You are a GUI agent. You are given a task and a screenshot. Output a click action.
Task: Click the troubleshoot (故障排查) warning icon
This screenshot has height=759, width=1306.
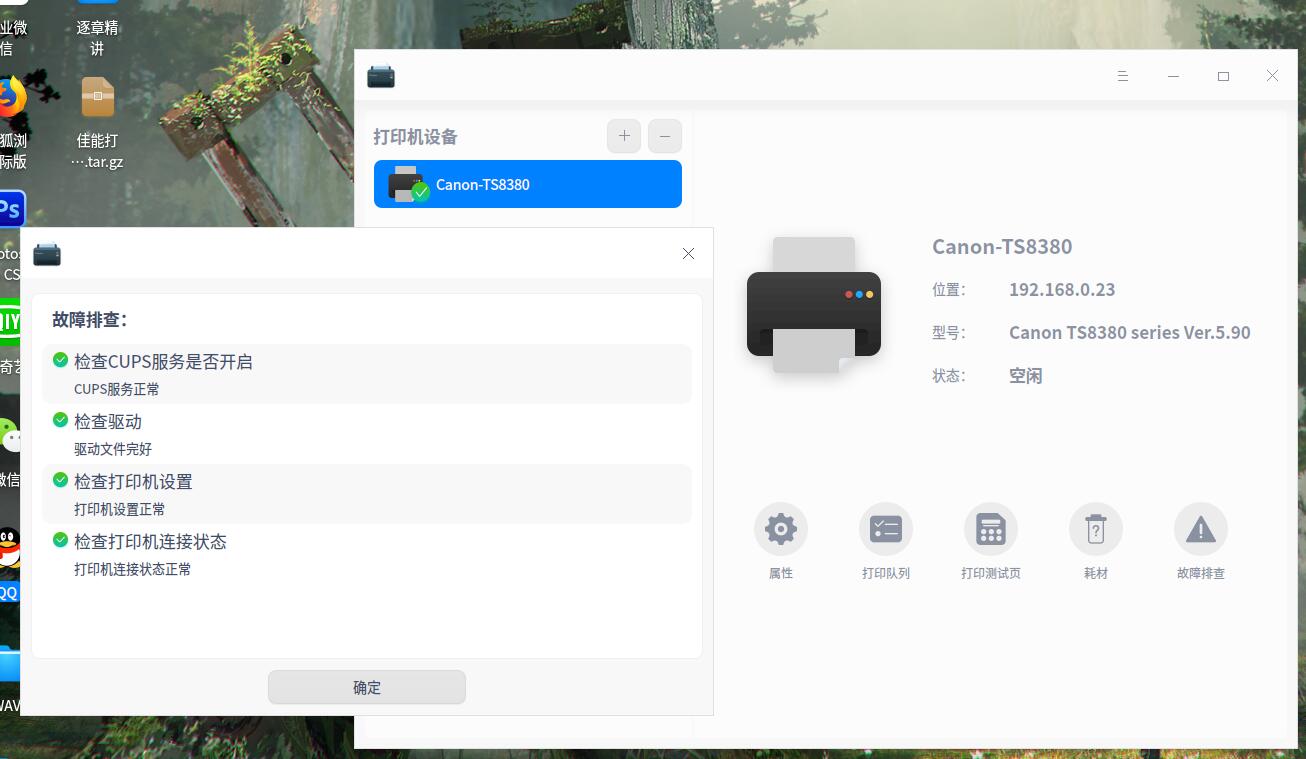1200,529
